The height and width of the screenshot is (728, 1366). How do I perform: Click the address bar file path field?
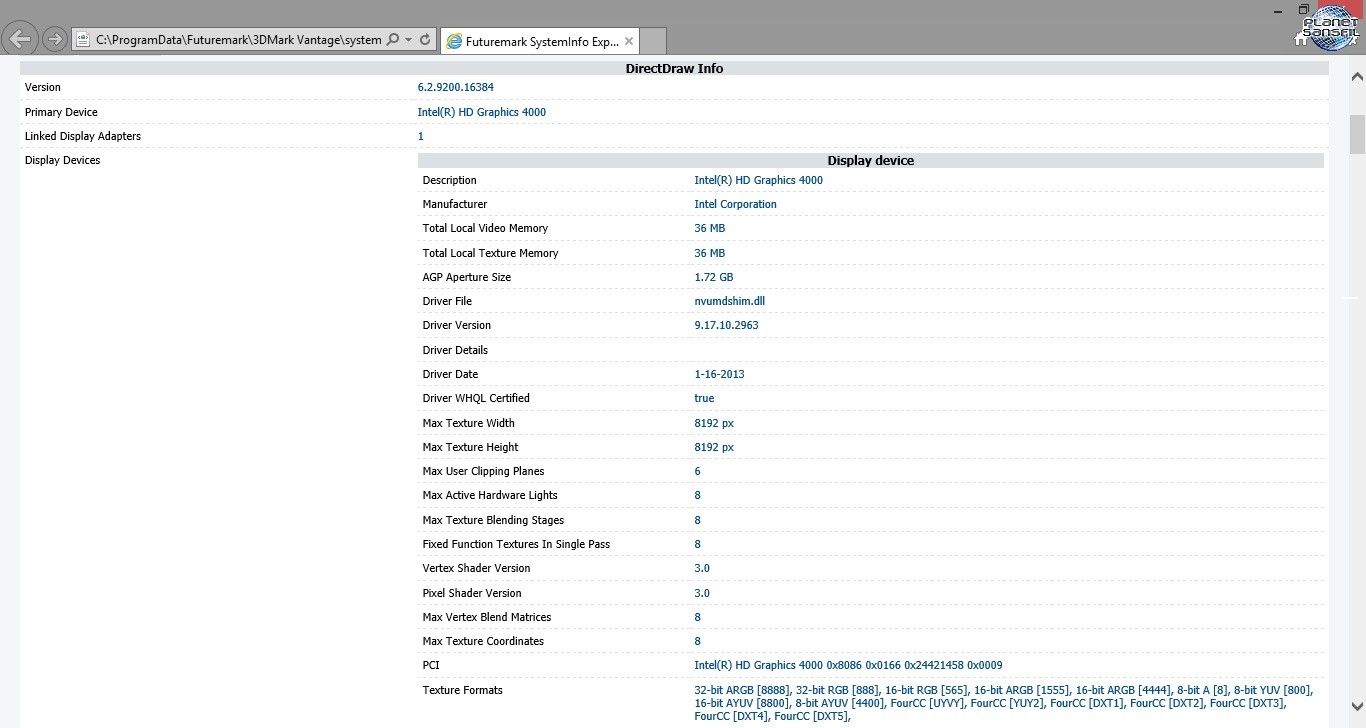(x=238, y=40)
